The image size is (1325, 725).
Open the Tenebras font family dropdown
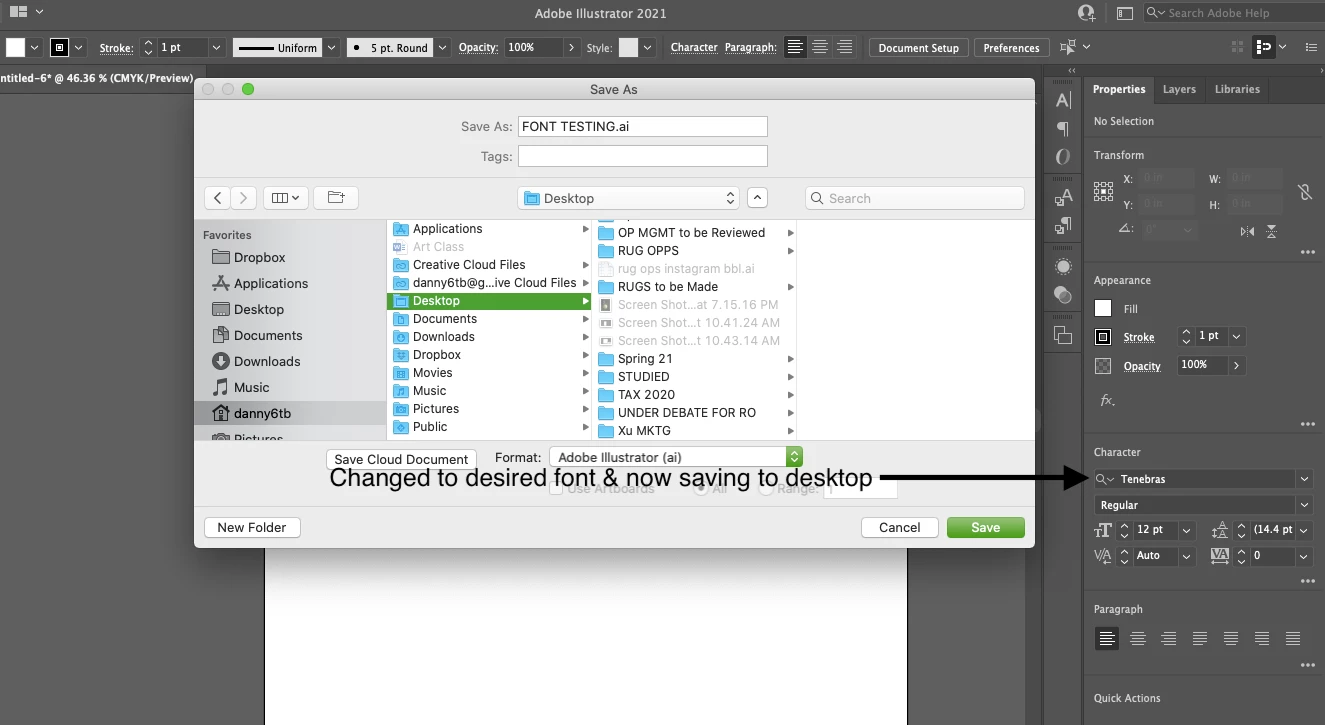point(1304,479)
